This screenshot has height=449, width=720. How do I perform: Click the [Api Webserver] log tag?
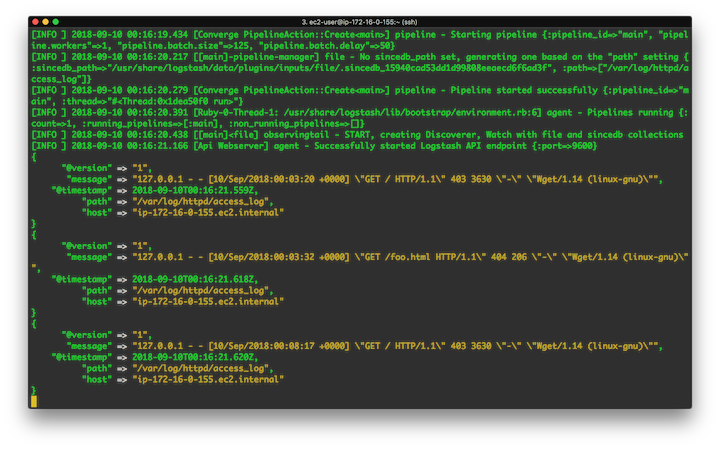231,146
